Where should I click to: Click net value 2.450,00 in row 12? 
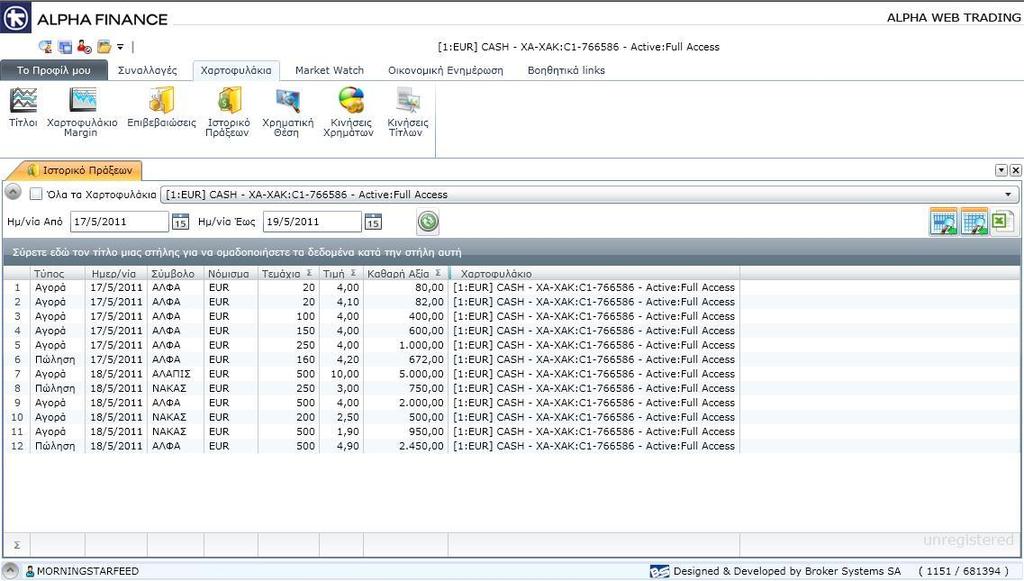(x=421, y=446)
